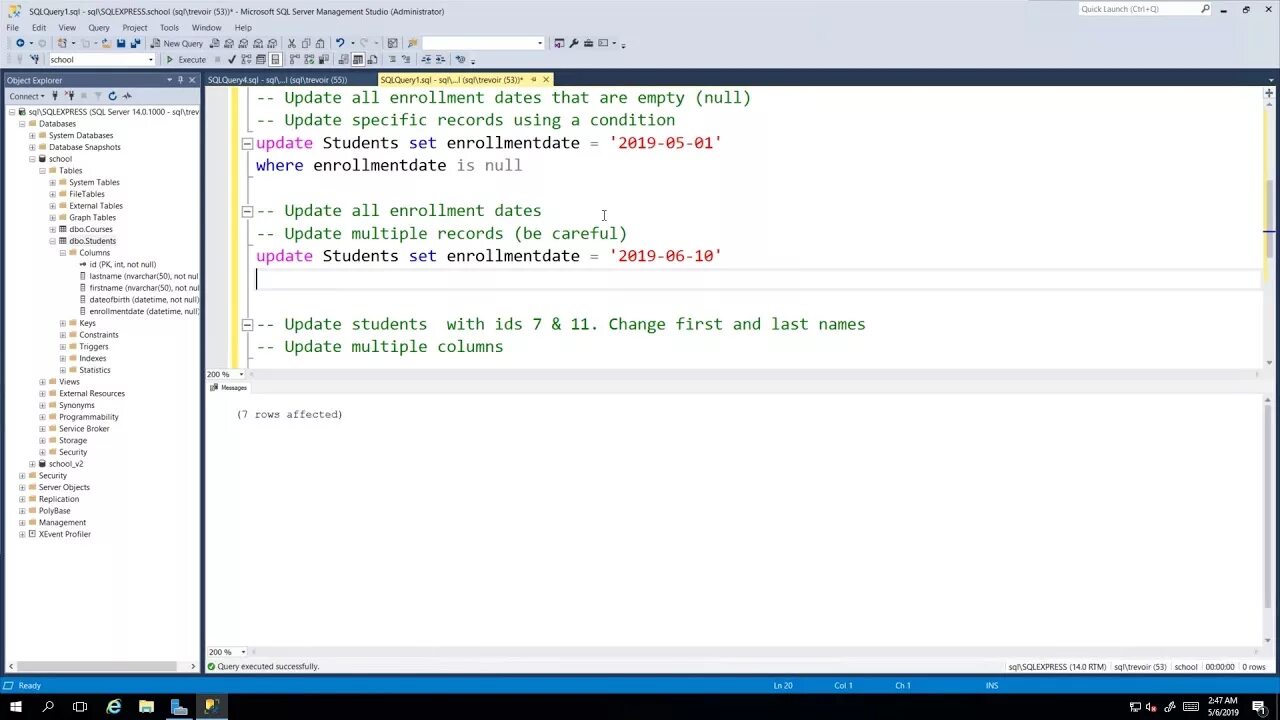
Task: Refresh Object Explorer using the refresh icon
Action: pyautogui.click(x=112, y=96)
